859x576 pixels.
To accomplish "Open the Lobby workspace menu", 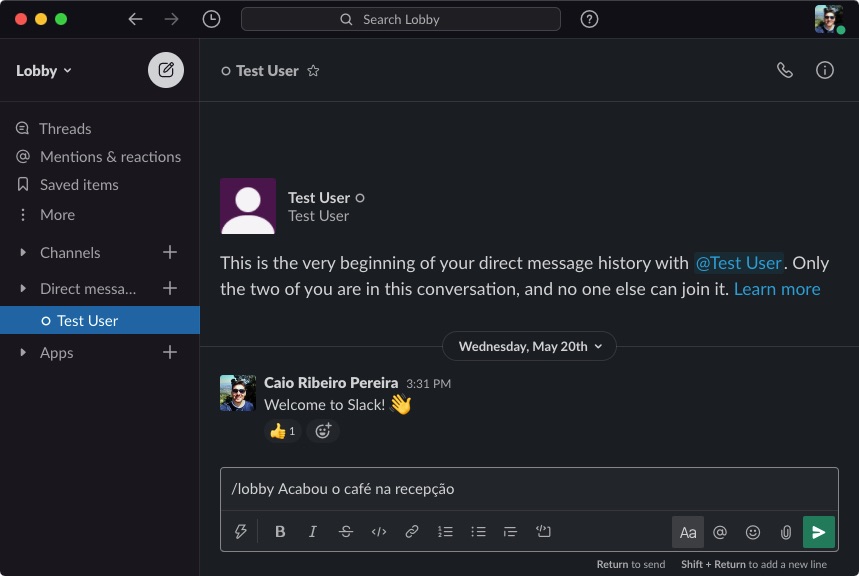I will [x=43, y=71].
